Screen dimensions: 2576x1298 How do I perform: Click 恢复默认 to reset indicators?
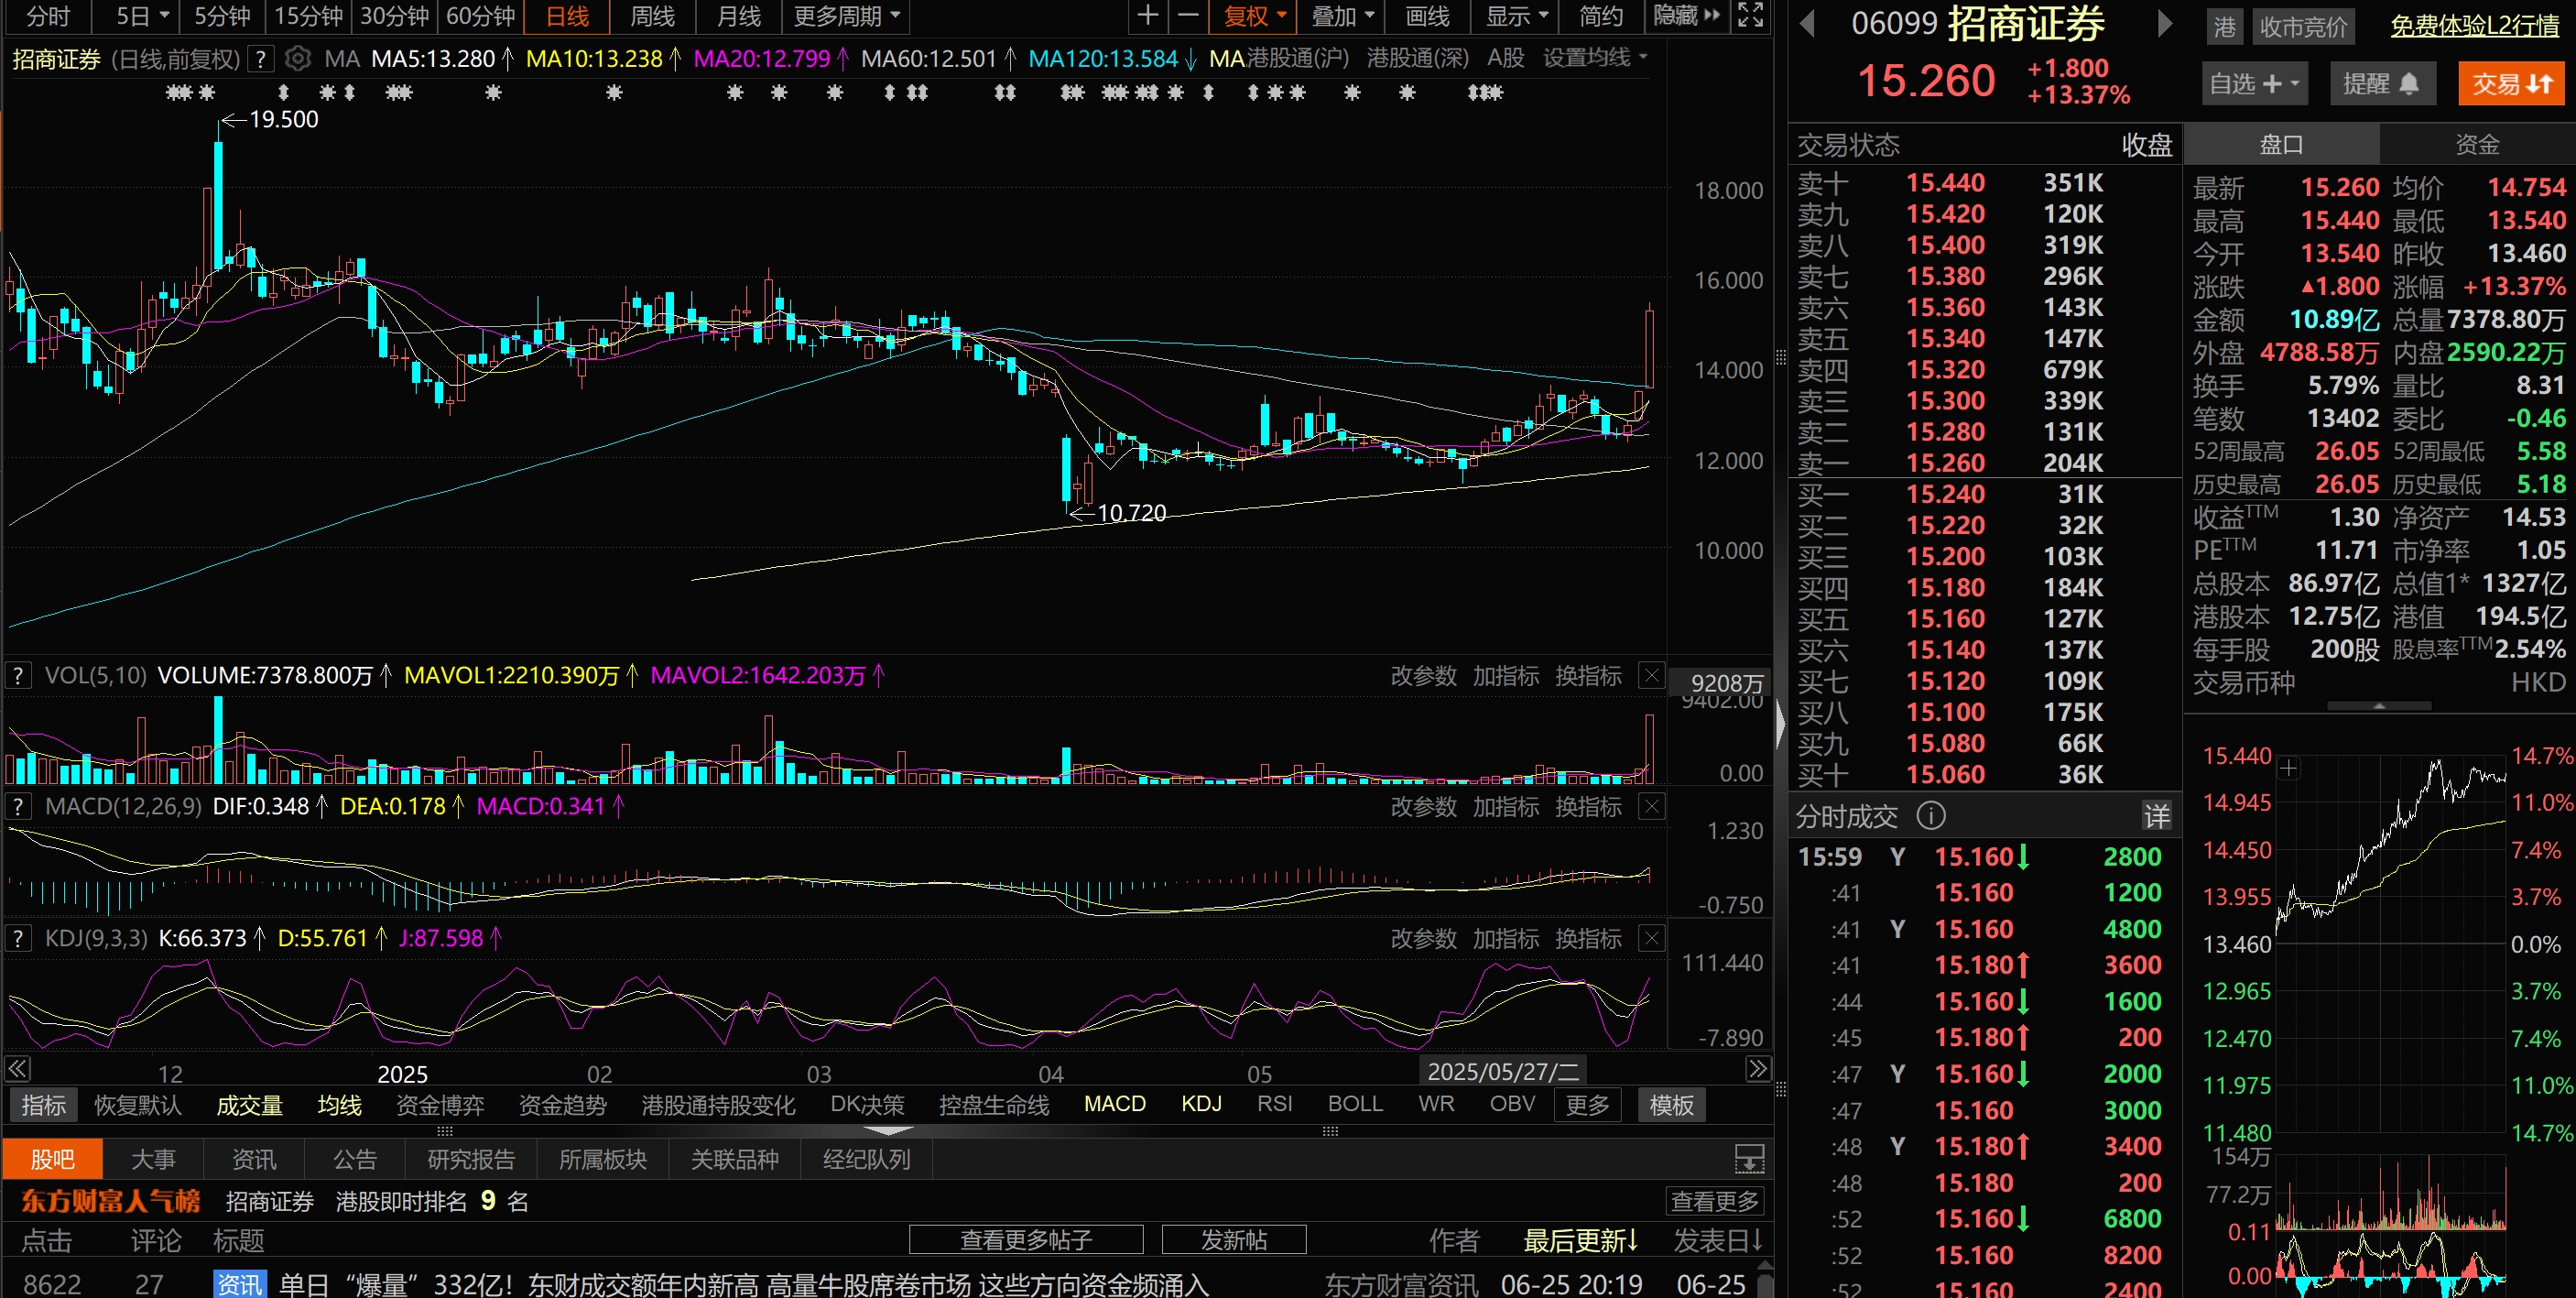[138, 1105]
